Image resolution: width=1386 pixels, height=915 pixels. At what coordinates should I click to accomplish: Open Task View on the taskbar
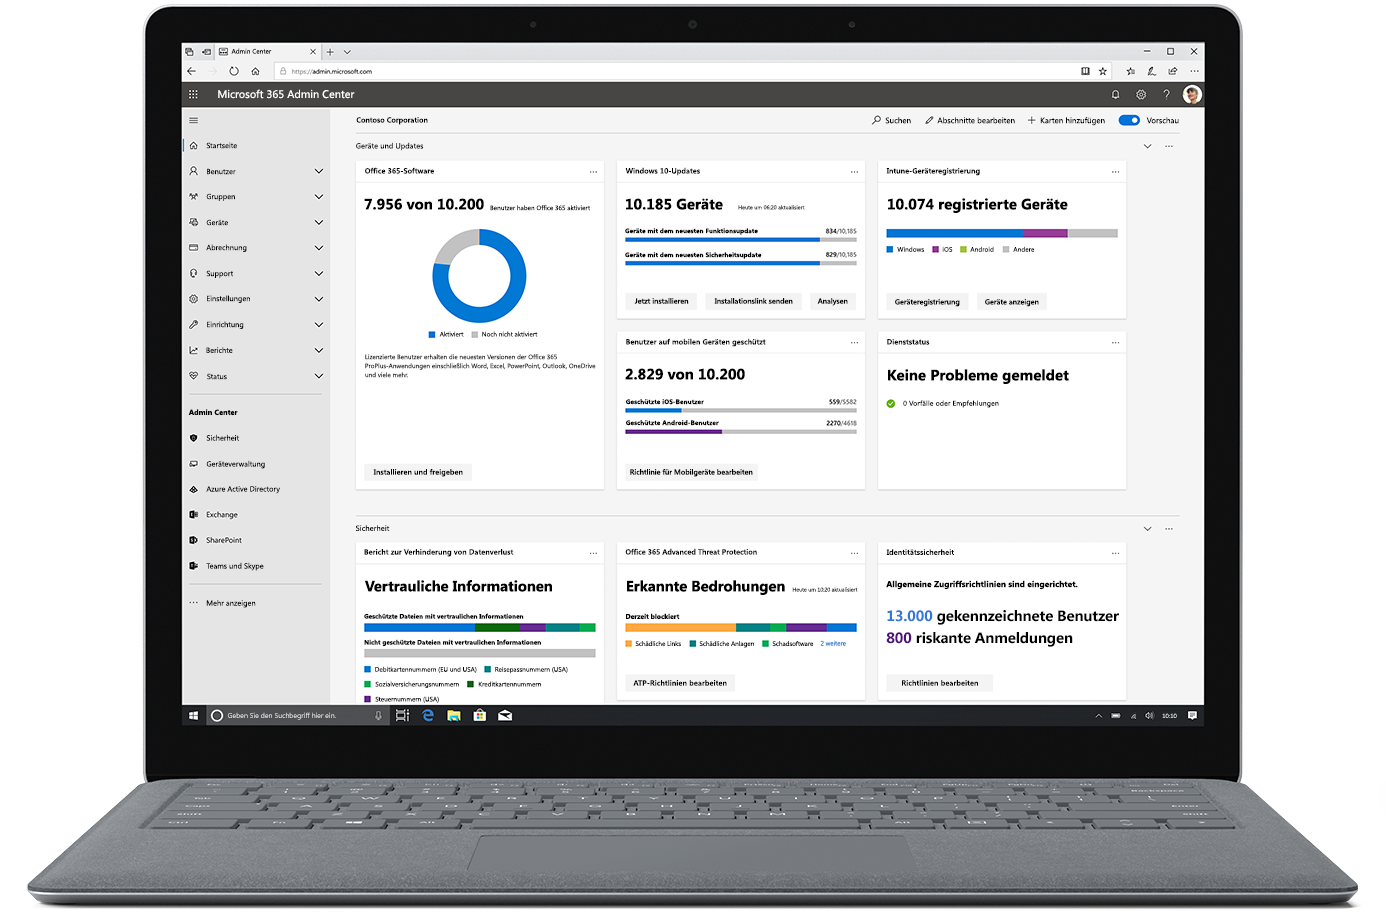pos(402,715)
